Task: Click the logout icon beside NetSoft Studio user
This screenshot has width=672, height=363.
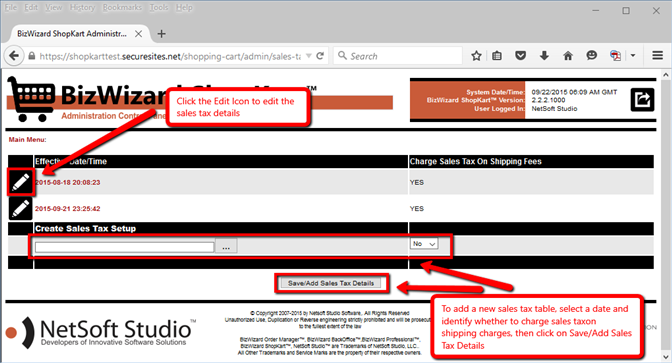Action: (642, 100)
